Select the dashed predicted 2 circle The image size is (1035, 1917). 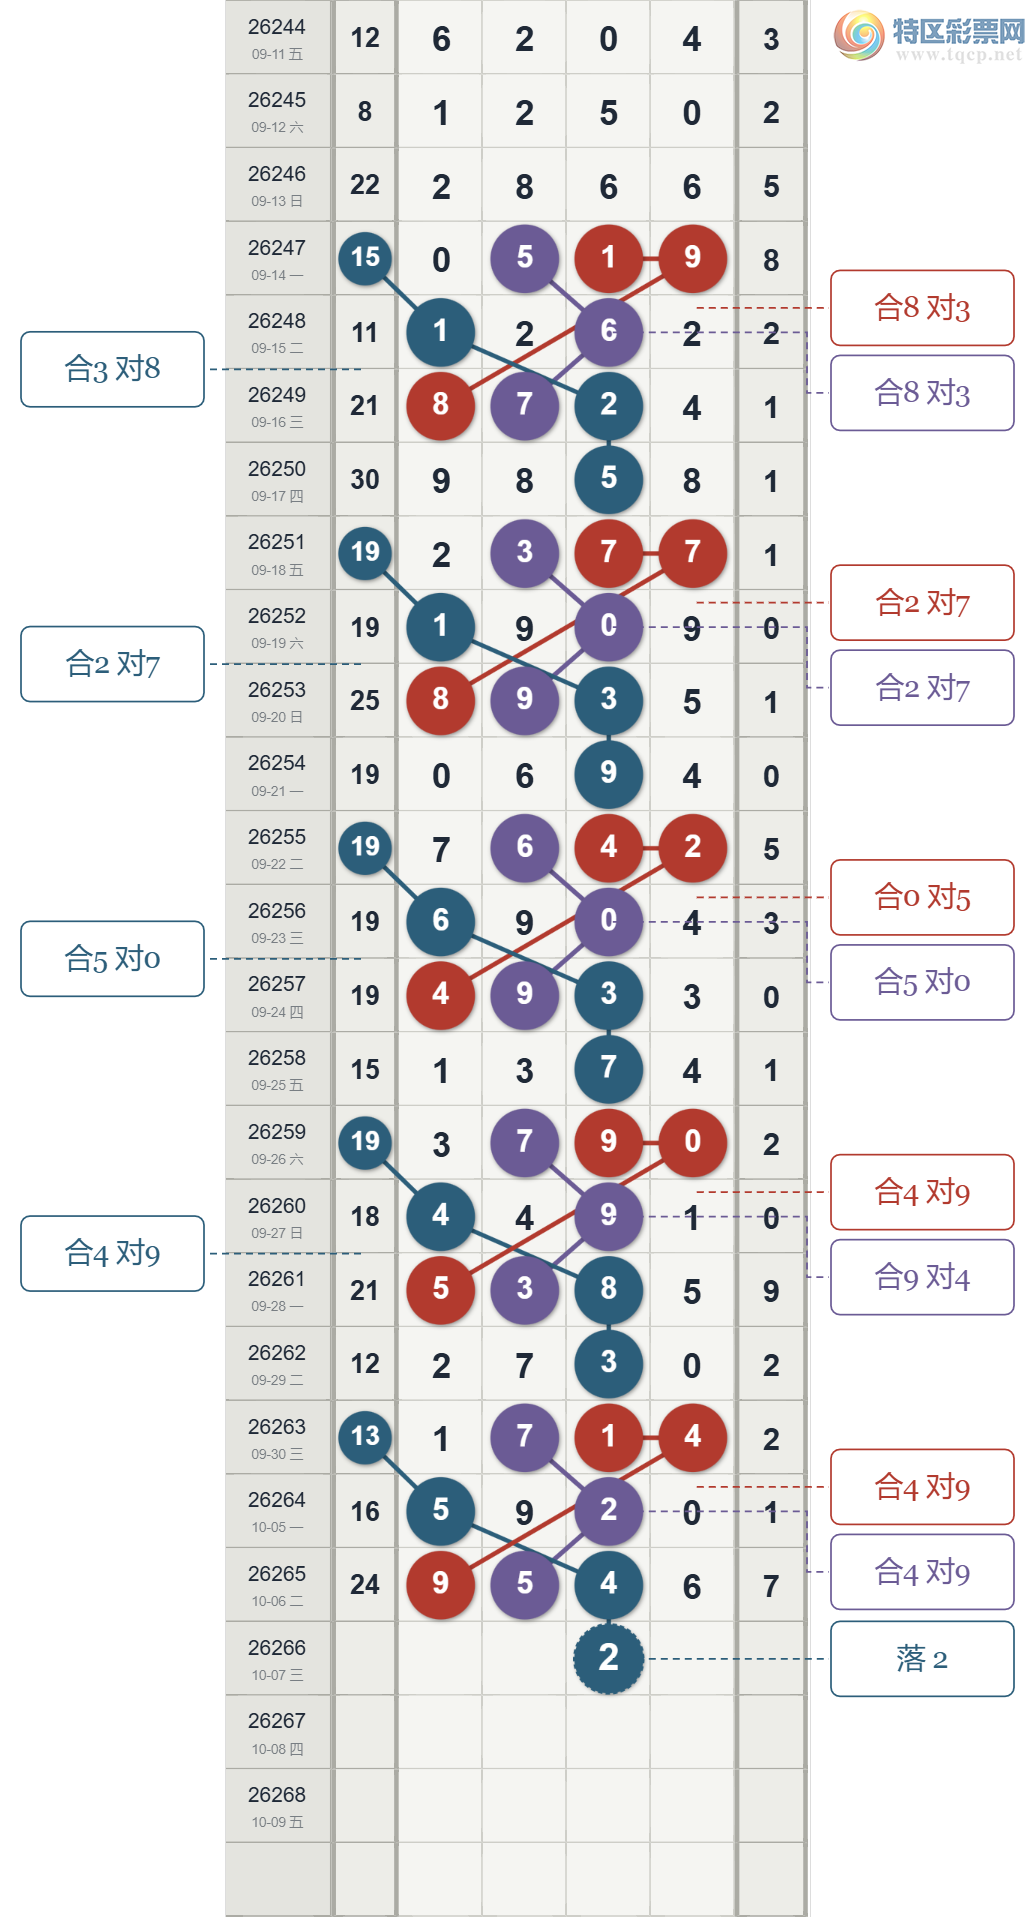(x=608, y=1658)
